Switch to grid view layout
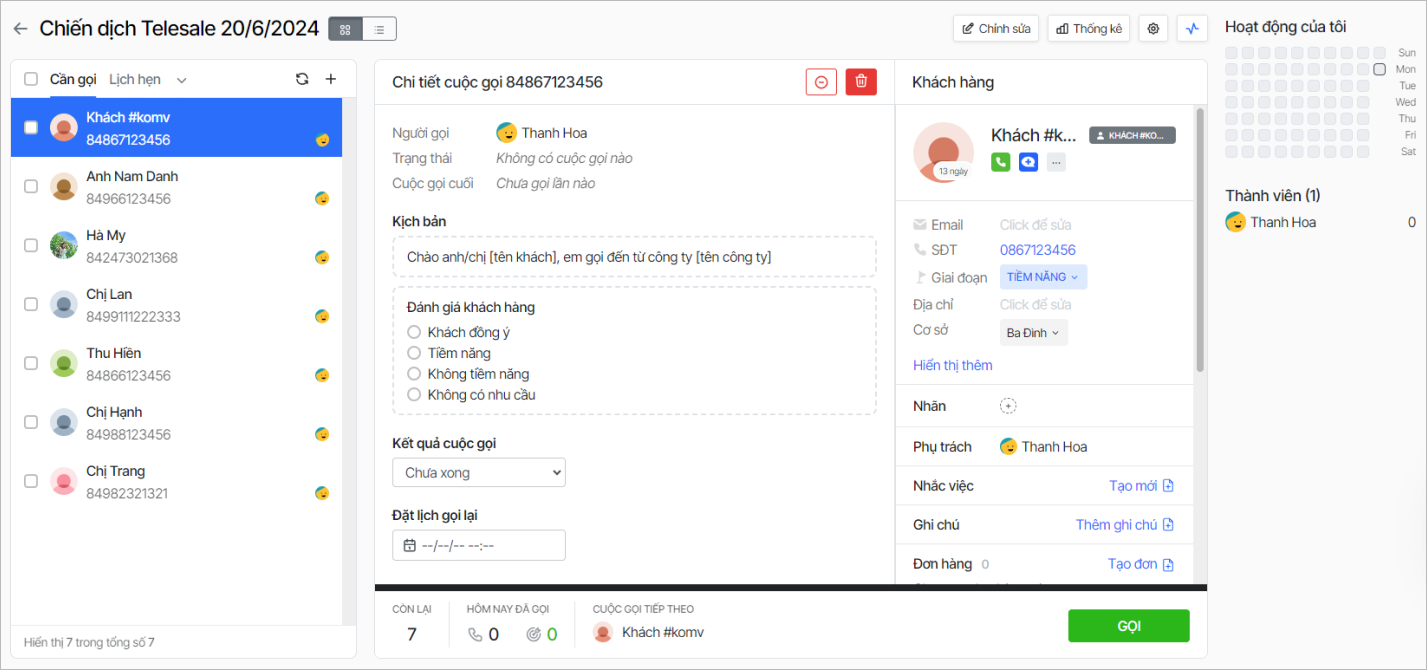1427x670 pixels. tap(345, 29)
